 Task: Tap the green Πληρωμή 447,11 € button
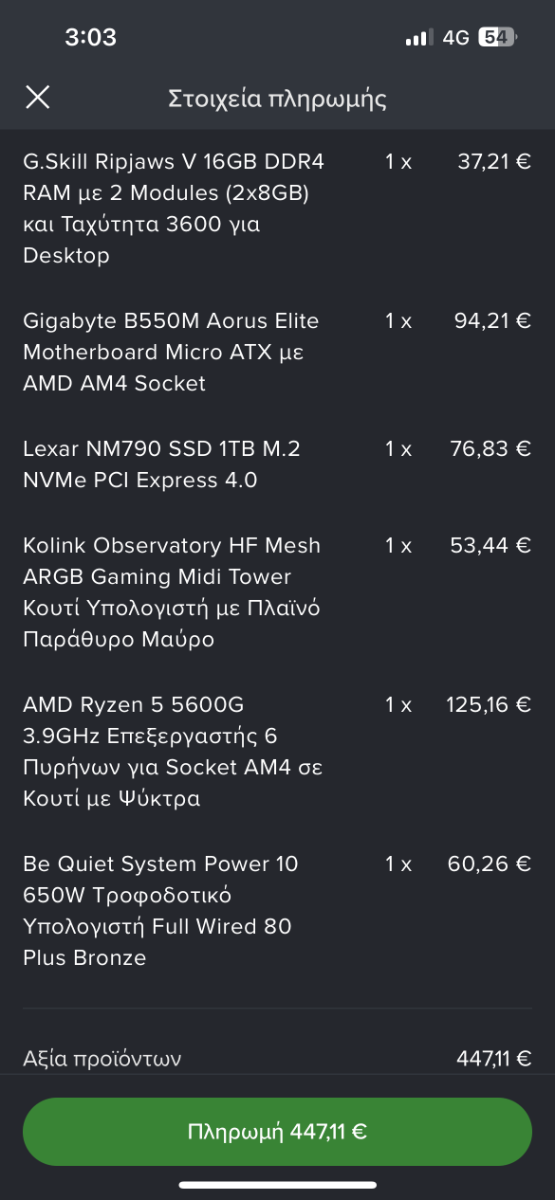coord(277,1132)
